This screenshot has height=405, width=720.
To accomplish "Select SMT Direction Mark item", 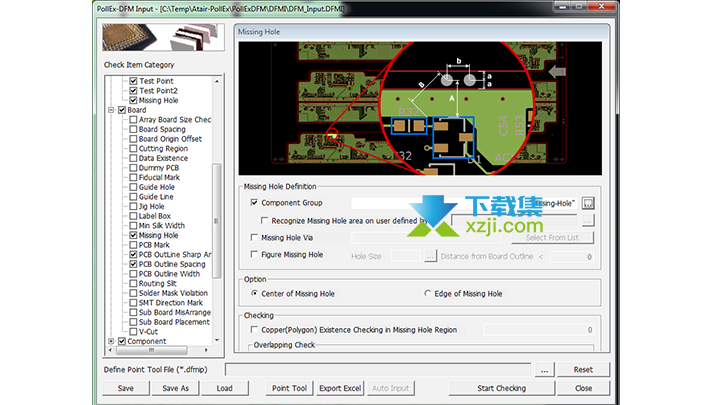I will tap(170, 303).
